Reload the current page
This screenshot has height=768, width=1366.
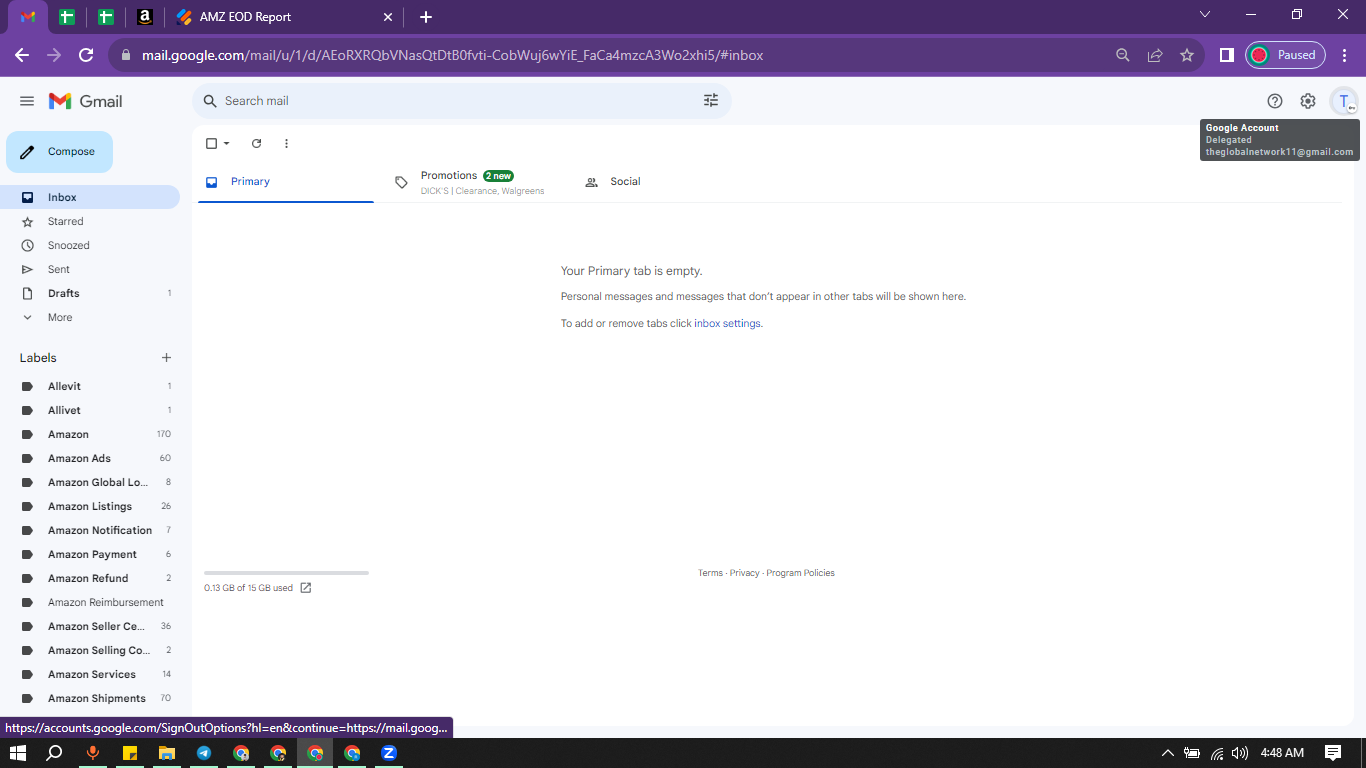[86, 55]
